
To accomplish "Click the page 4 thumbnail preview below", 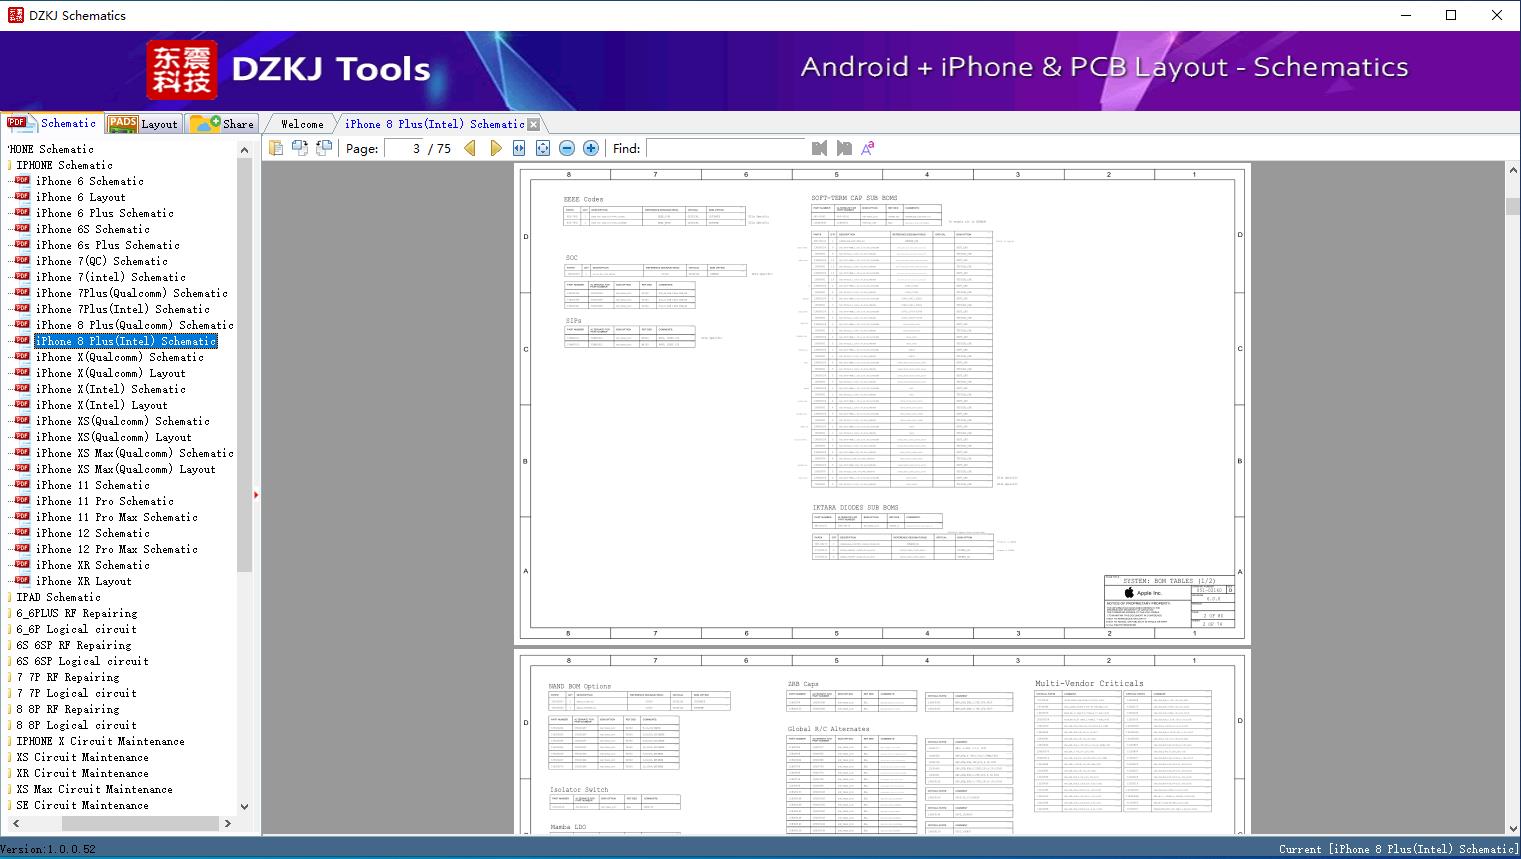I will 882,741.
